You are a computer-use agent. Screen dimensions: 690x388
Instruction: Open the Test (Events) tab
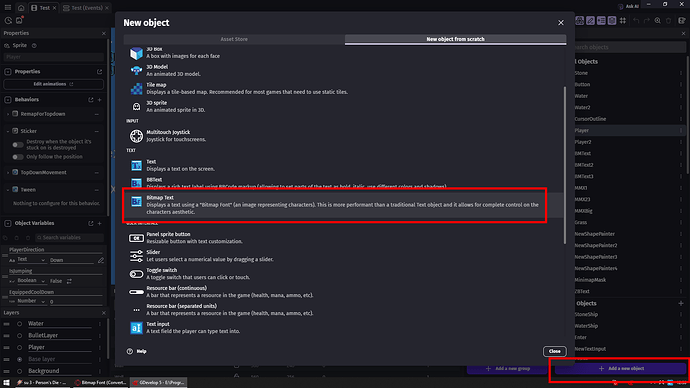86,8
